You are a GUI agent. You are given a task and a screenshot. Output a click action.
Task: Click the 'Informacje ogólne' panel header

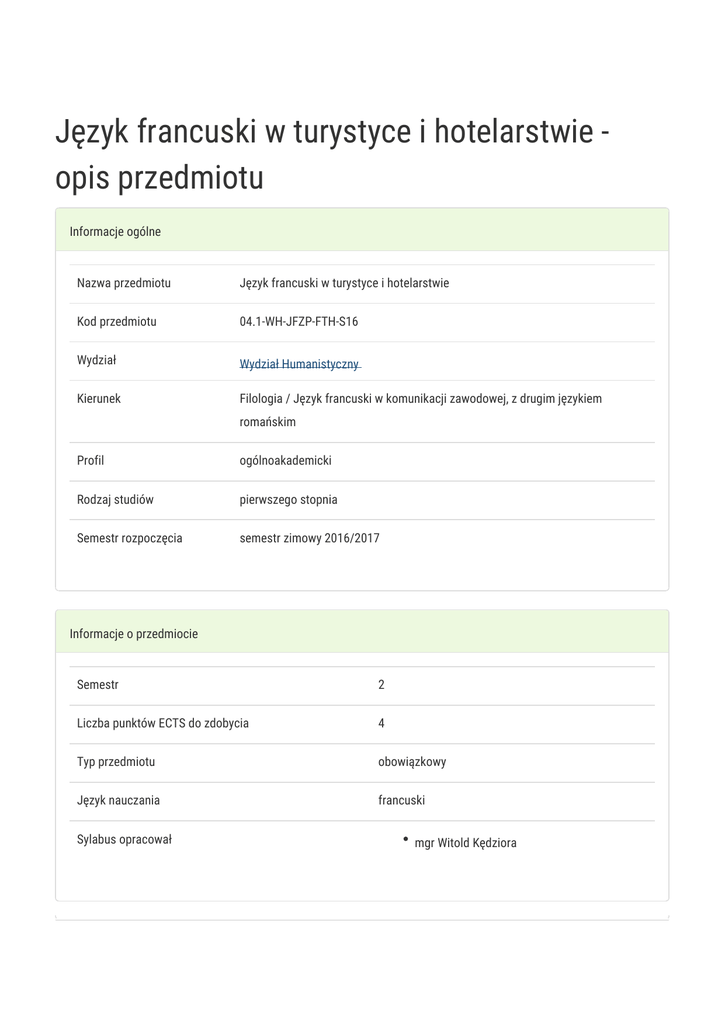[115, 232]
